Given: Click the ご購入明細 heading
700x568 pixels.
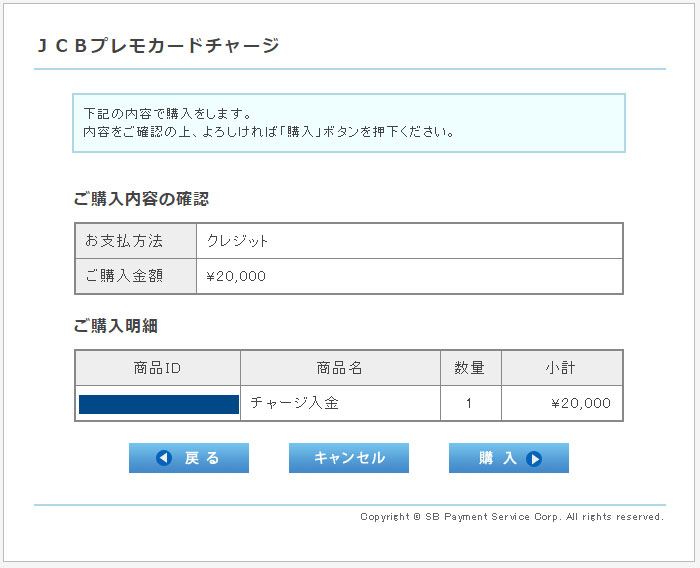Looking at the screenshot, I should (116, 326).
